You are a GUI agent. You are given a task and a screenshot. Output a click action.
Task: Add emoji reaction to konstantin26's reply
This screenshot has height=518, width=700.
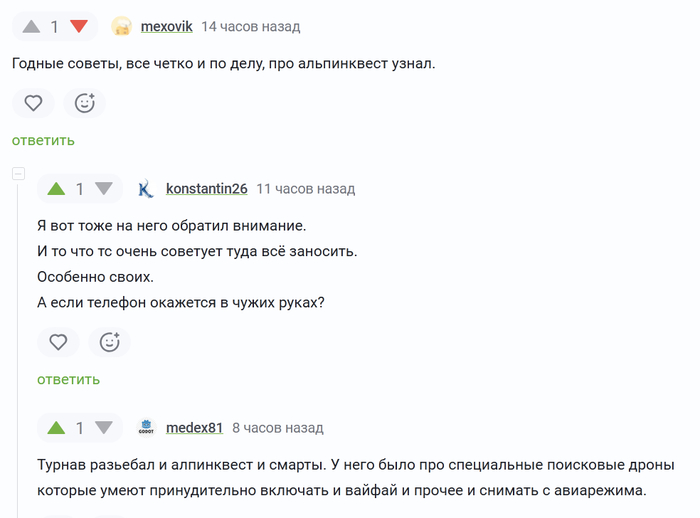tap(110, 342)
